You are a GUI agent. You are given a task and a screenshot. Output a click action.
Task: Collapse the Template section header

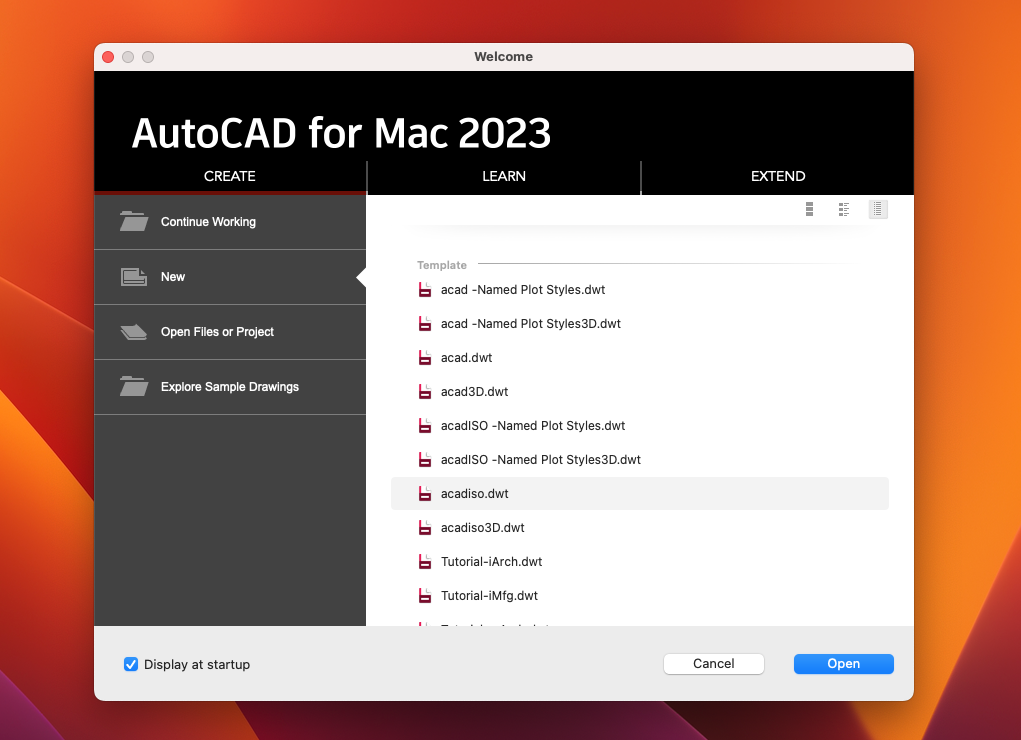pyautogui.click(x=442, y=265)
